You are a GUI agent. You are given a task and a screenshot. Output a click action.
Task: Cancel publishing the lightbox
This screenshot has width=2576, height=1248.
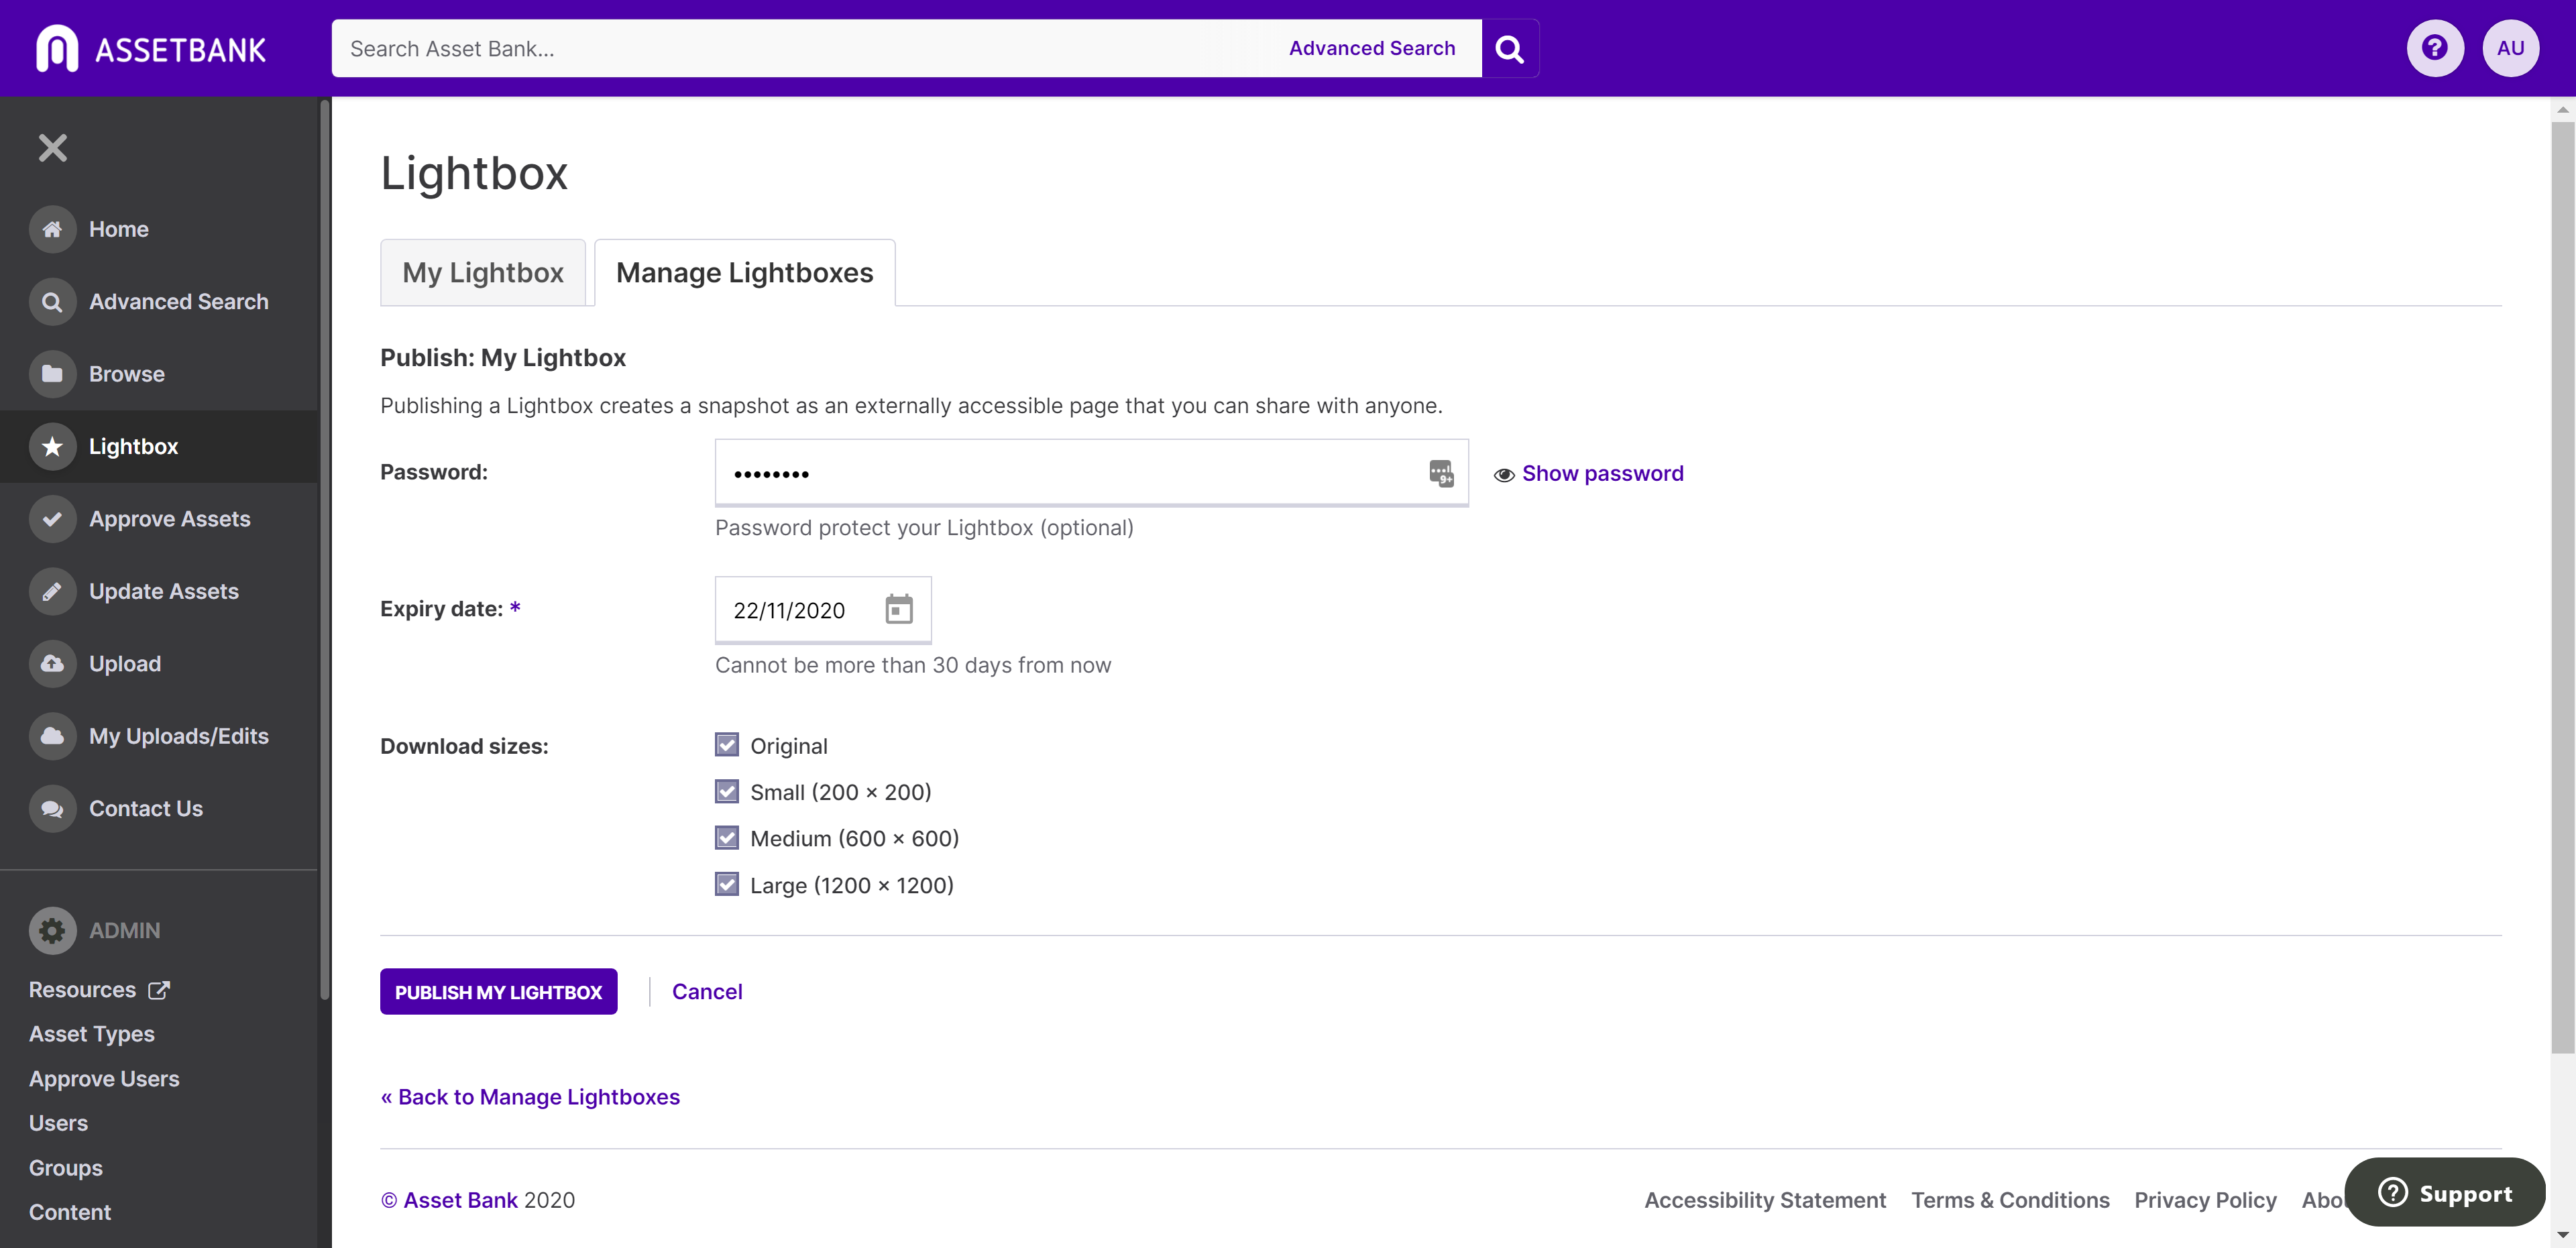707,991
